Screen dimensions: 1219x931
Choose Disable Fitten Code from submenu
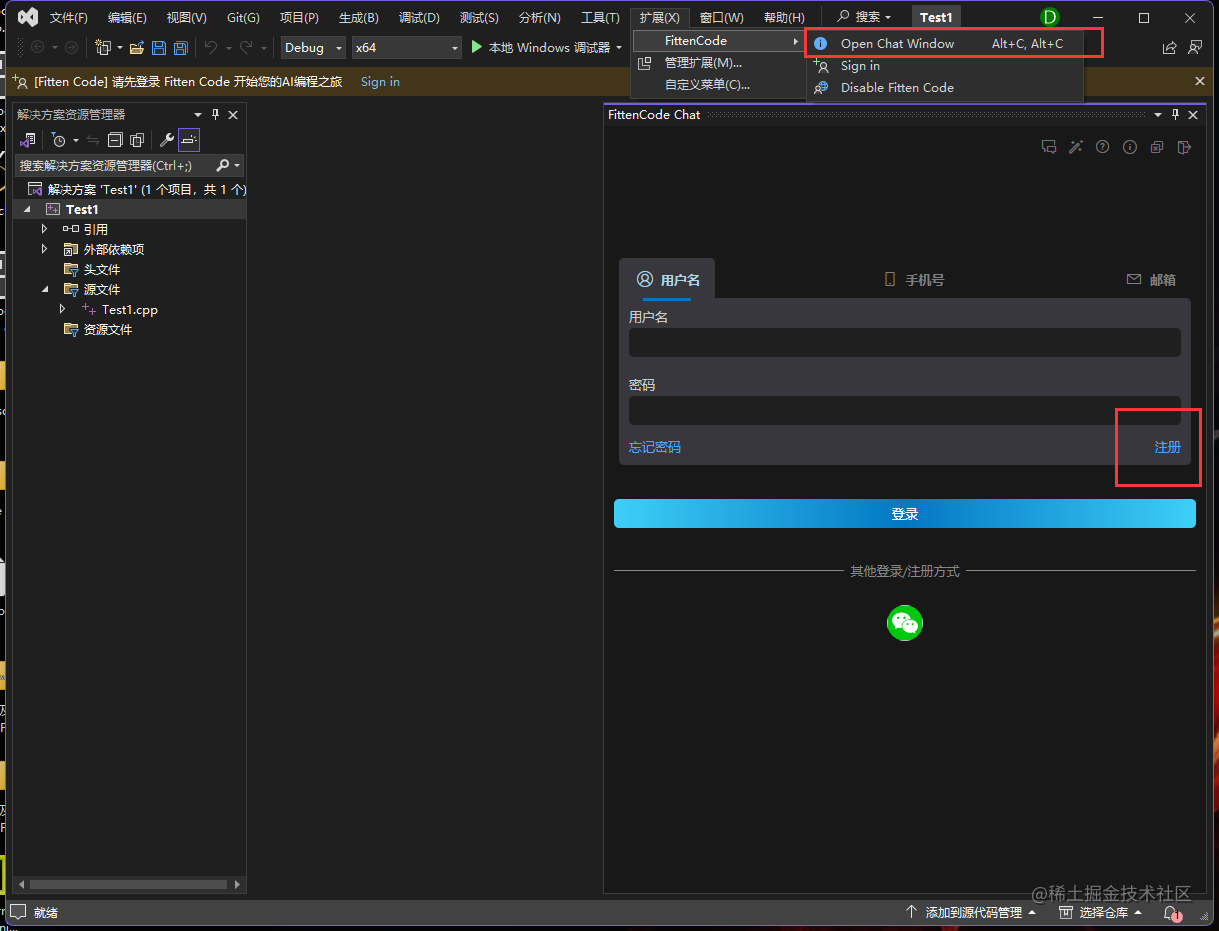(x=944, y=87)
